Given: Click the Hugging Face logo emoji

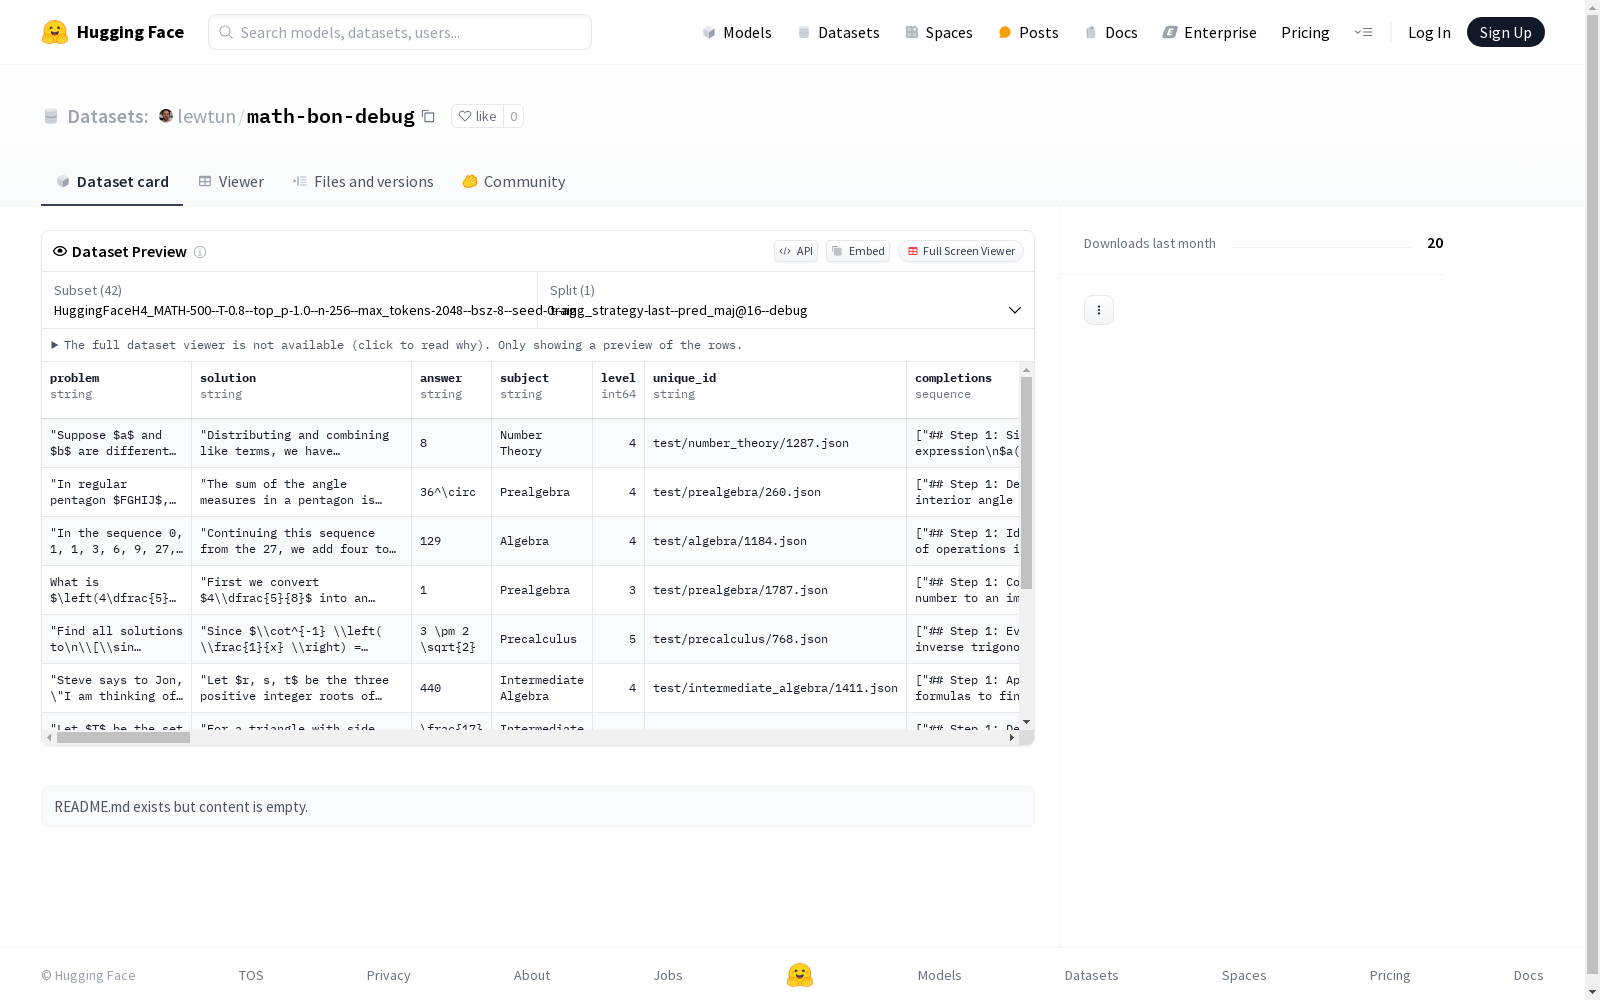Looking at the screenshot, I should click(55, 32).
